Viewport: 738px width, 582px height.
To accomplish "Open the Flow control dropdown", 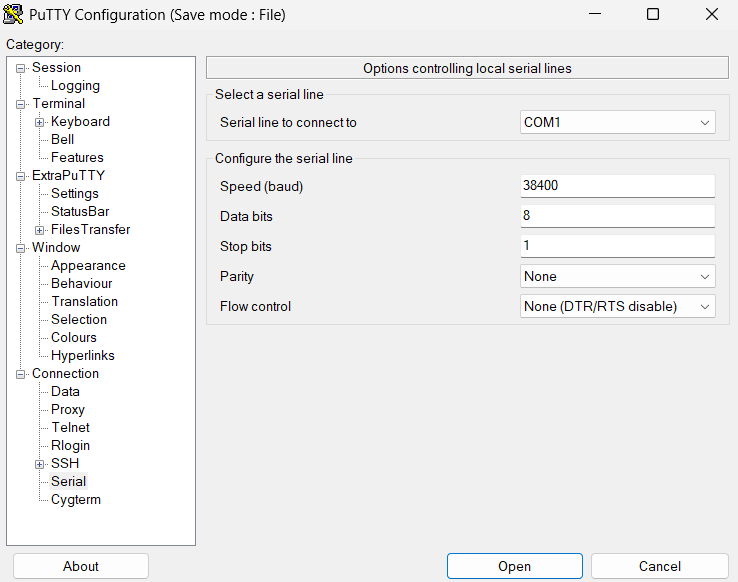I will click(618, 306).
